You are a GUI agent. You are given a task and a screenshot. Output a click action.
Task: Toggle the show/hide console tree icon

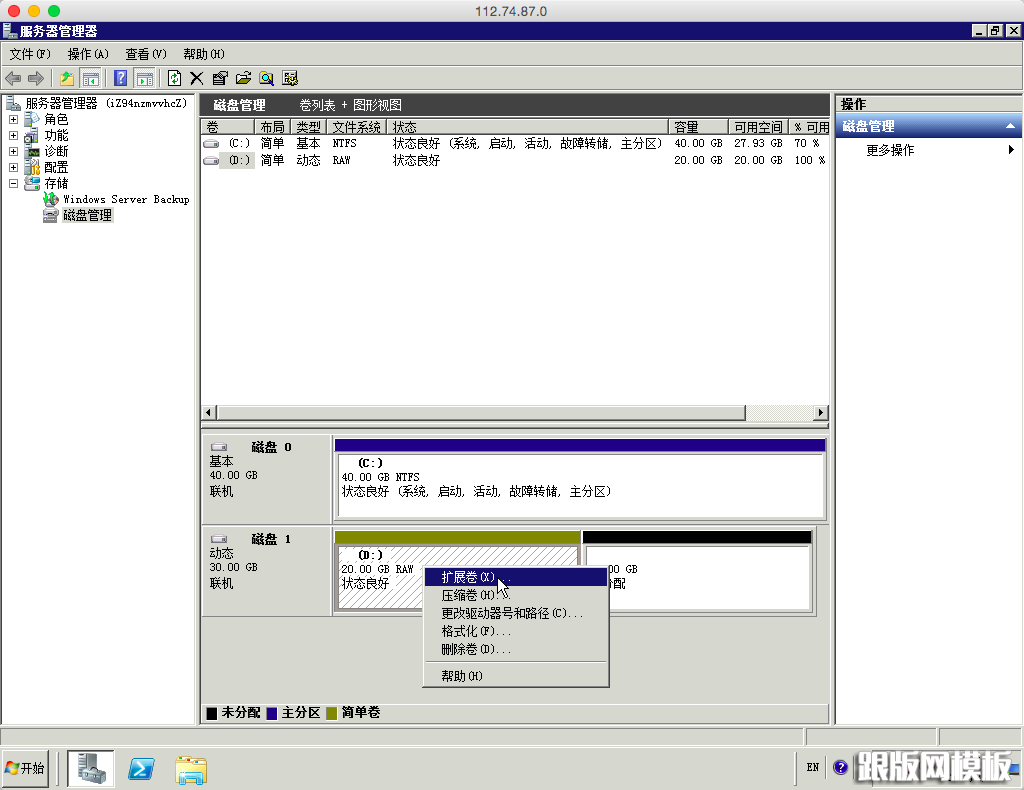[91, 78]
